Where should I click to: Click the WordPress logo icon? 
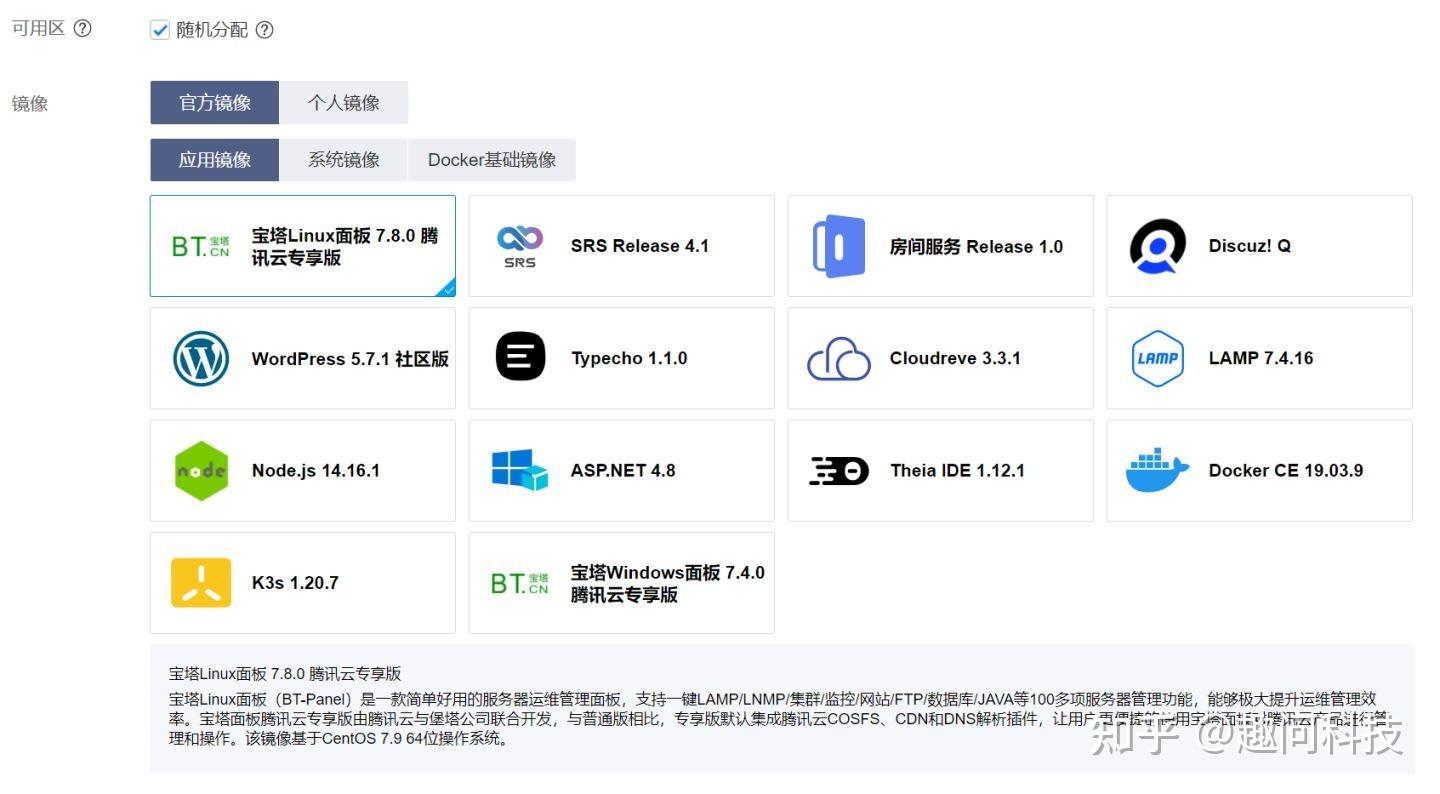pos(201,358)
